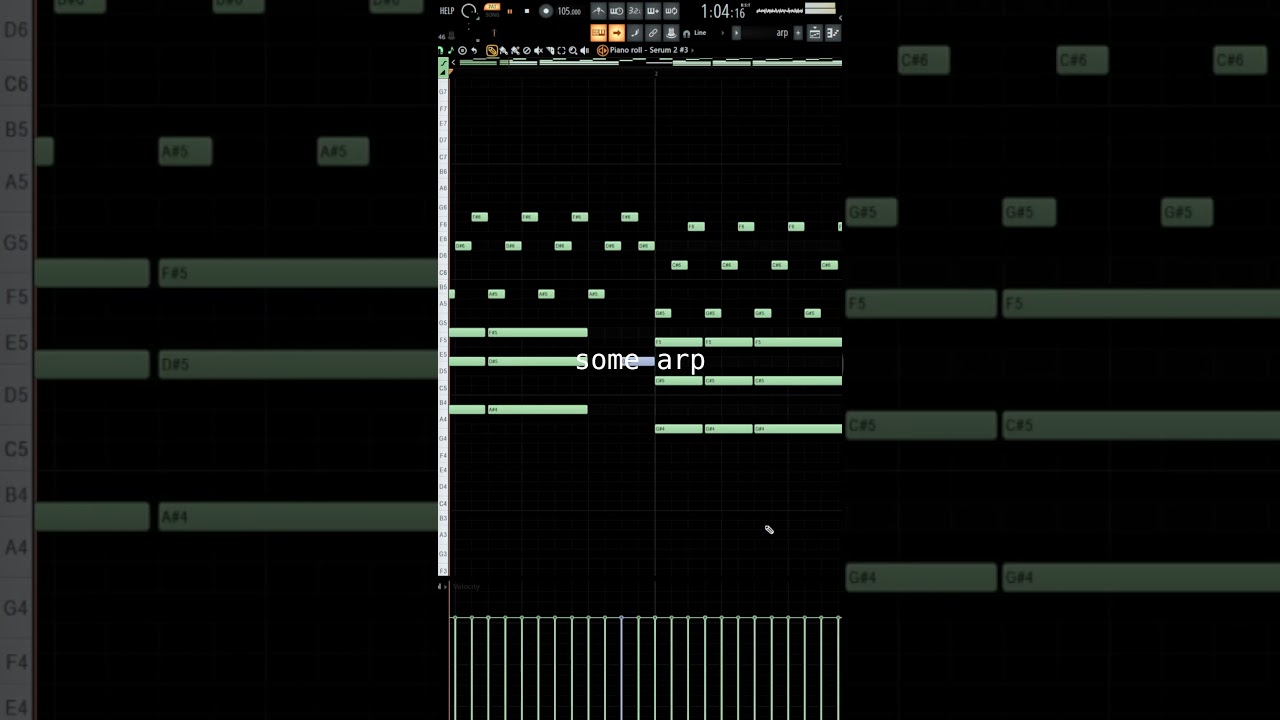The height and width of the screenshot is (720, 1280).
Task: Add a new pattern with plus button
Action: tap(798, 33)
